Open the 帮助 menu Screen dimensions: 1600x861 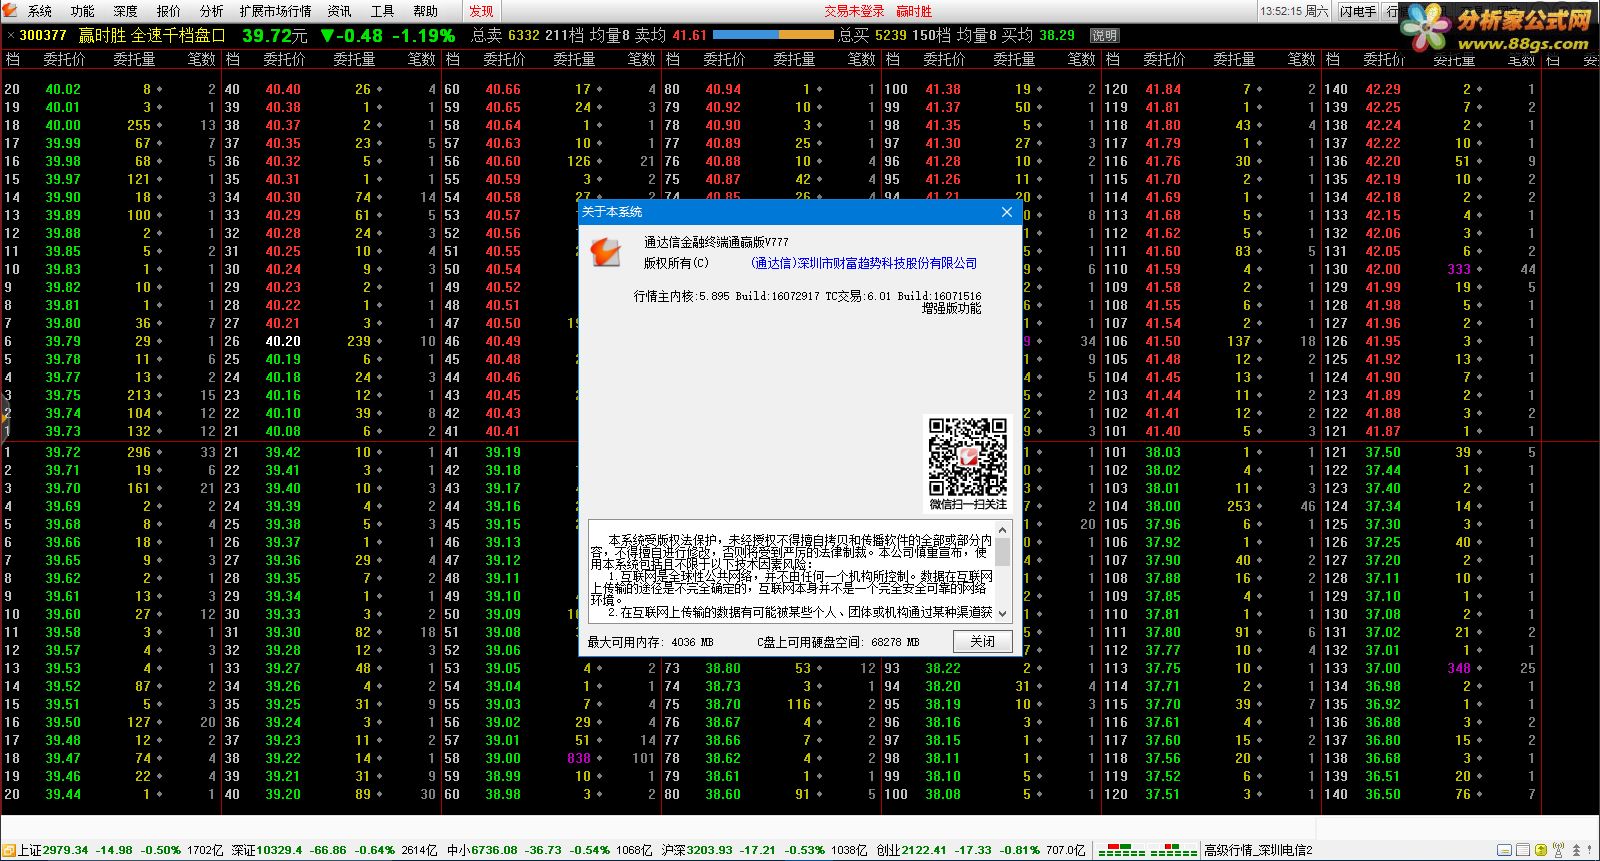pos(426,11)
